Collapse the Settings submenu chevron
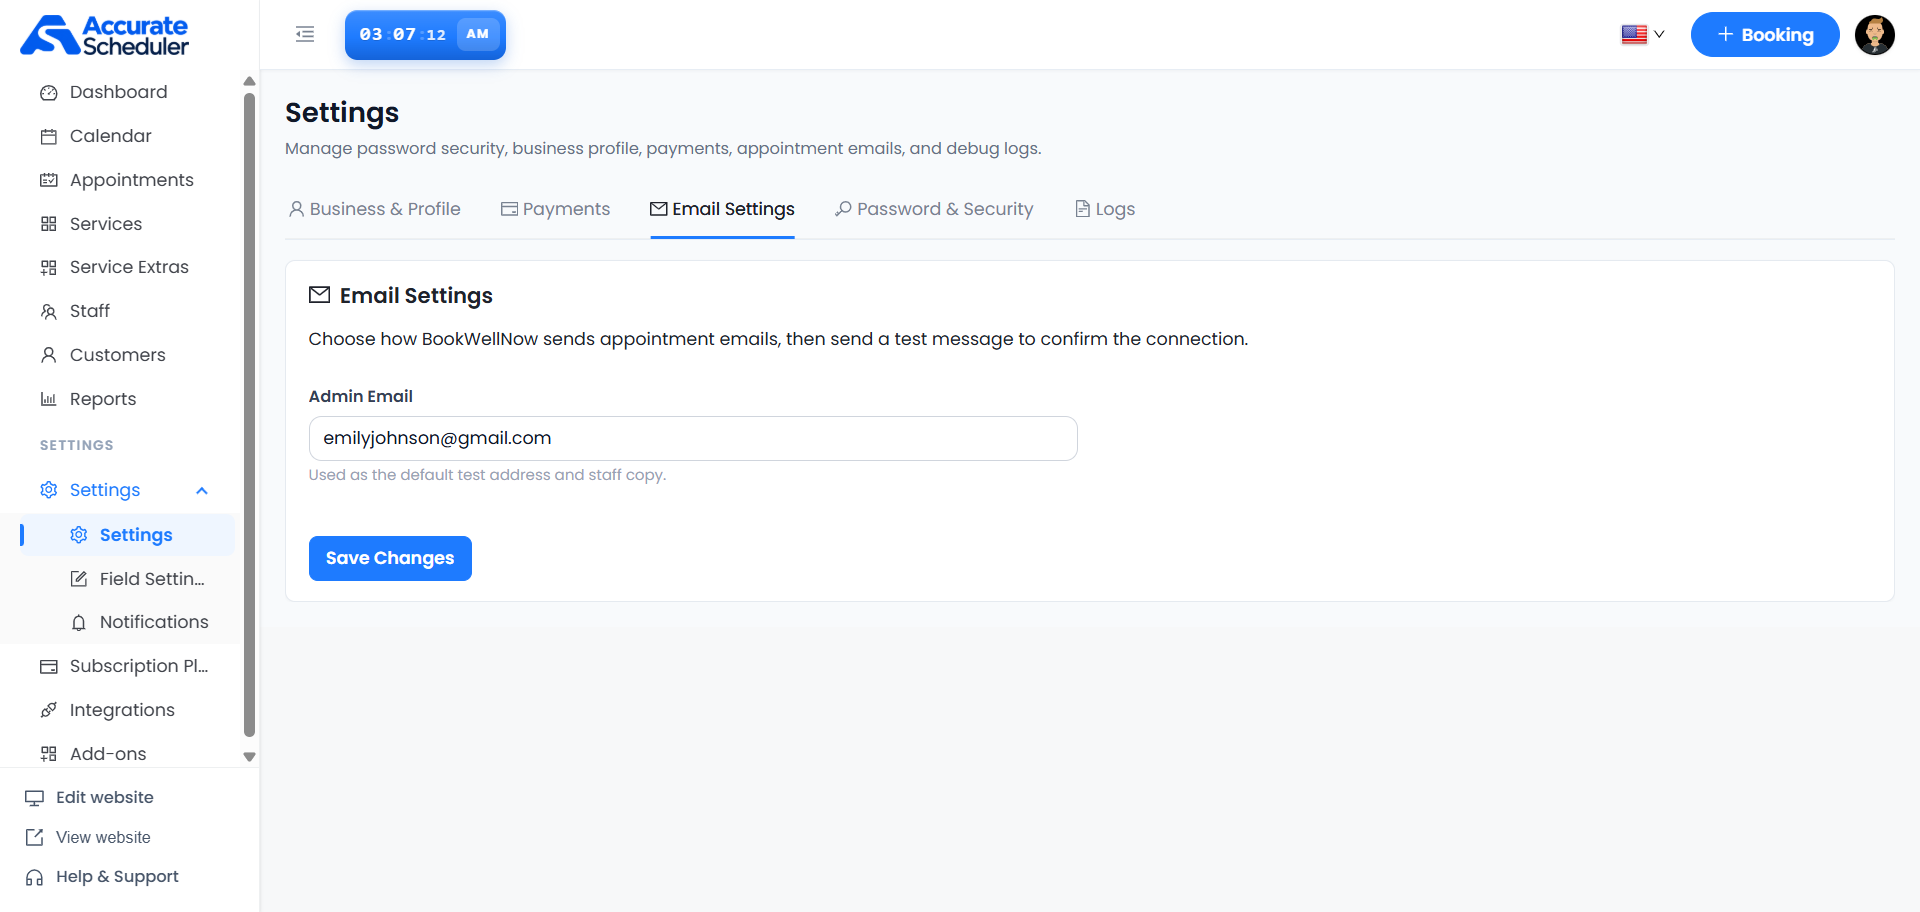The image size is (1920, 912). [x=202, y=490]
